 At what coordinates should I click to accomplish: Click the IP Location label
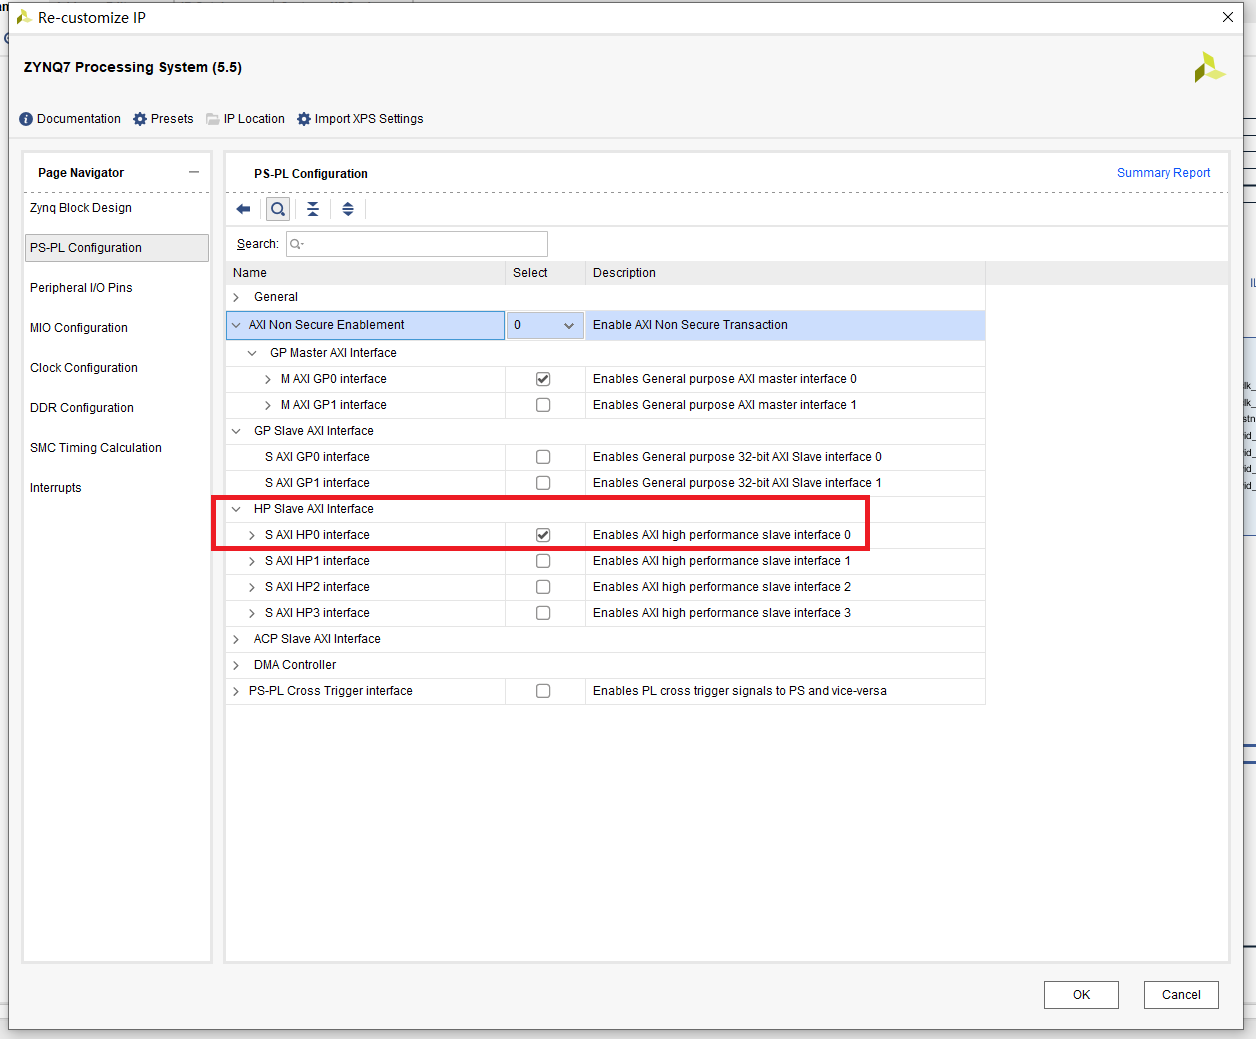(x=254, y=119)
